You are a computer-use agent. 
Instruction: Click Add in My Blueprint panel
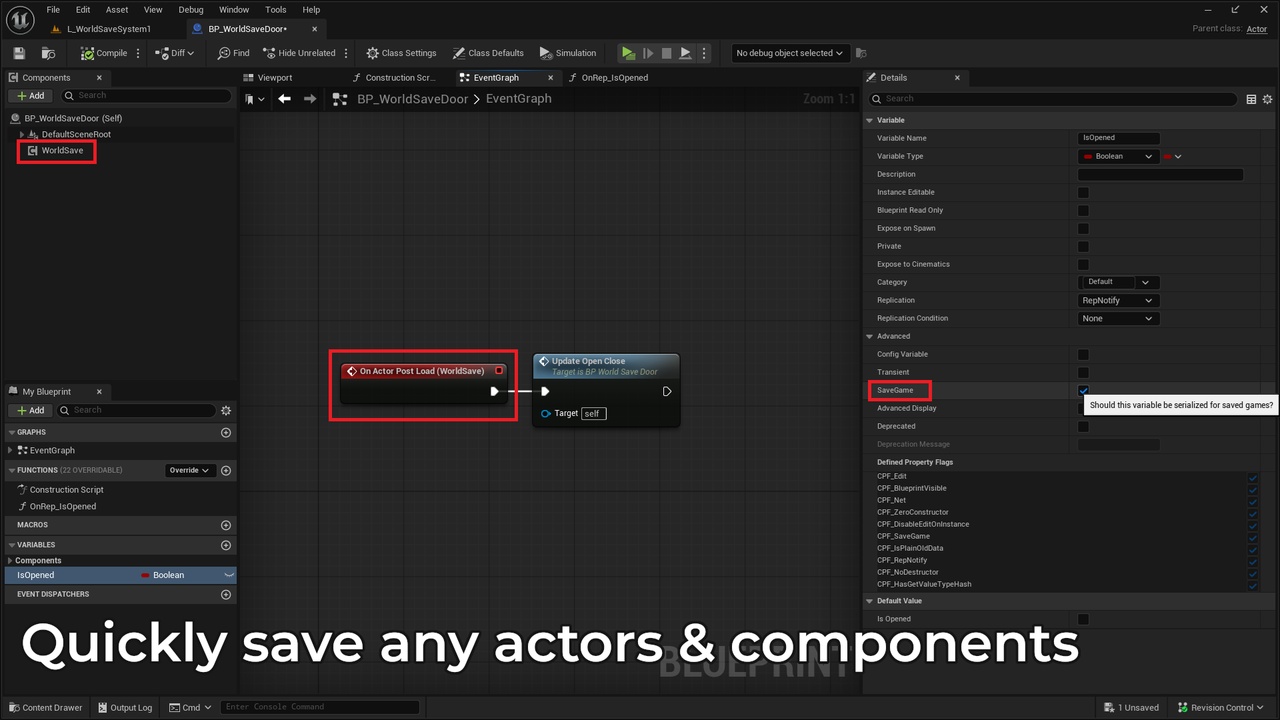pyautogui.click(x=31, y=410)
